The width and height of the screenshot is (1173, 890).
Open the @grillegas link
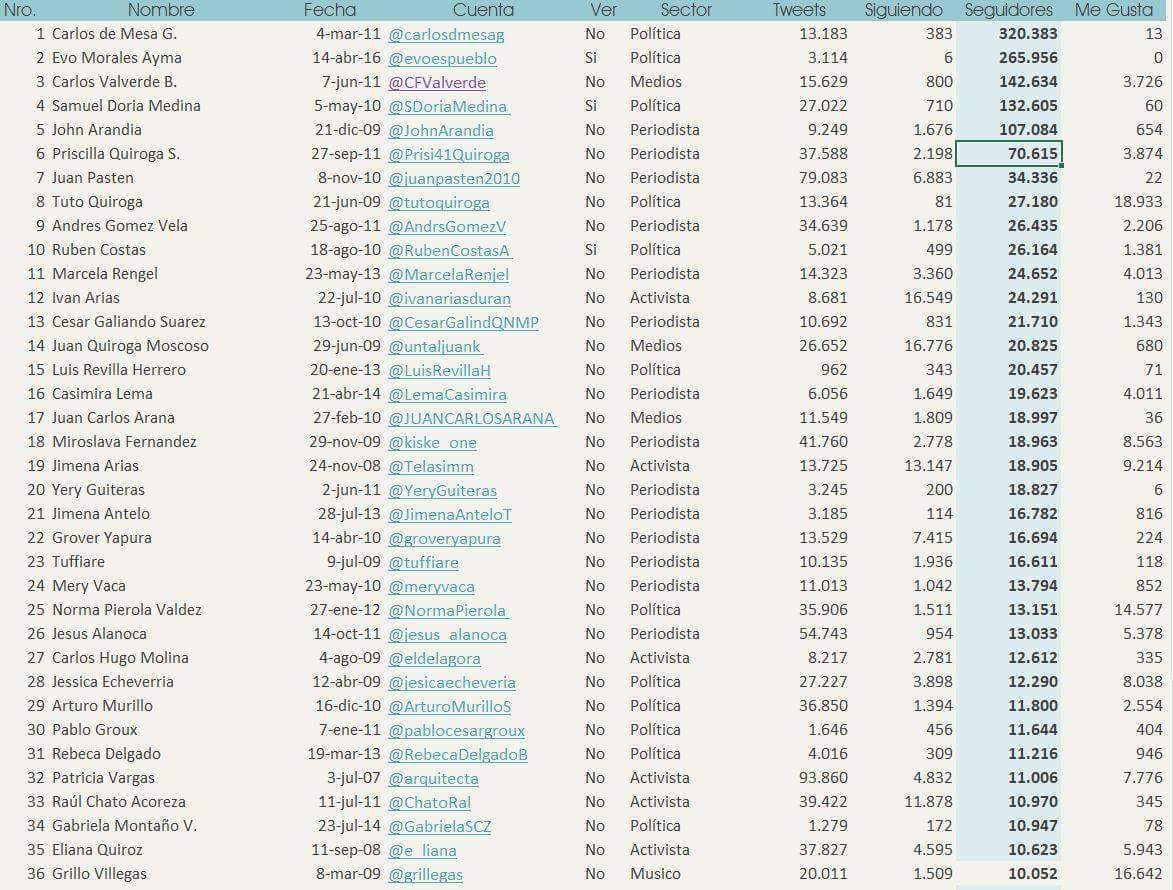(x=426, y=874)
